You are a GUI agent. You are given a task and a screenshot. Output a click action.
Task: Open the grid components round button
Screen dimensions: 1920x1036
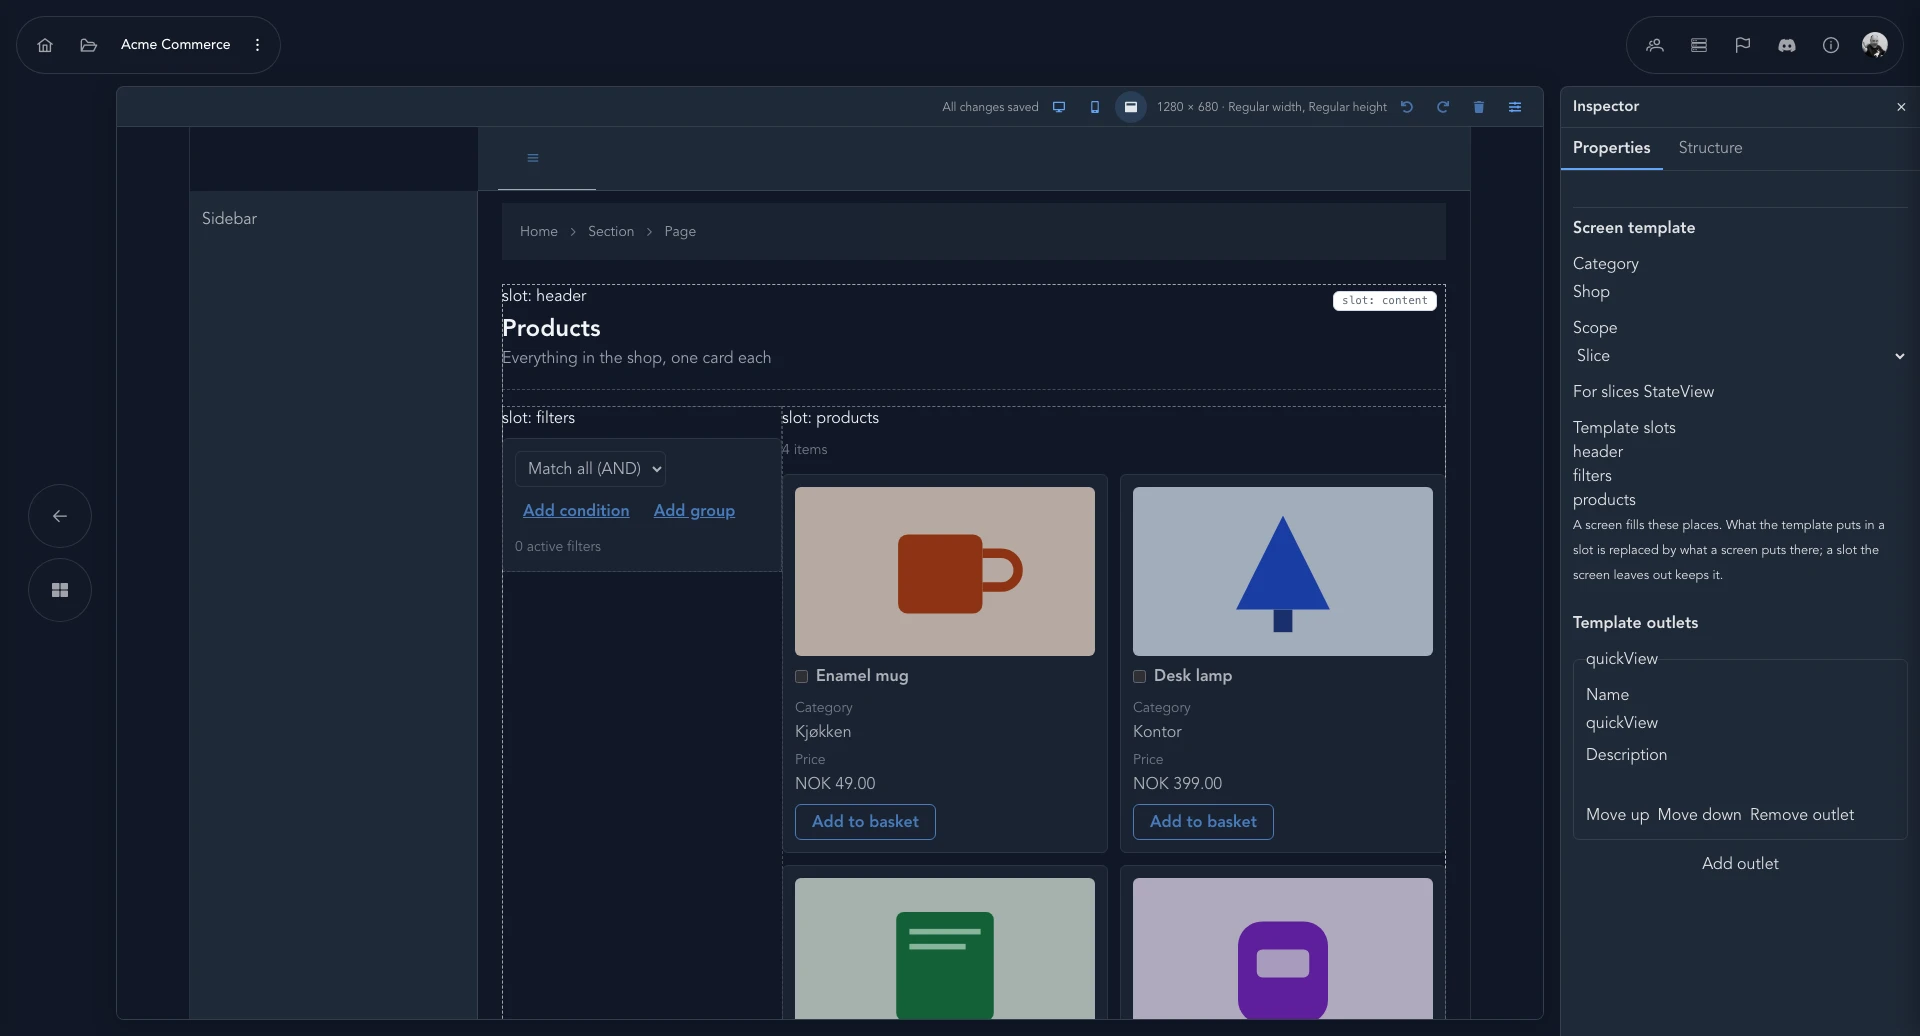pyautogui.click(x=60, y=590)
